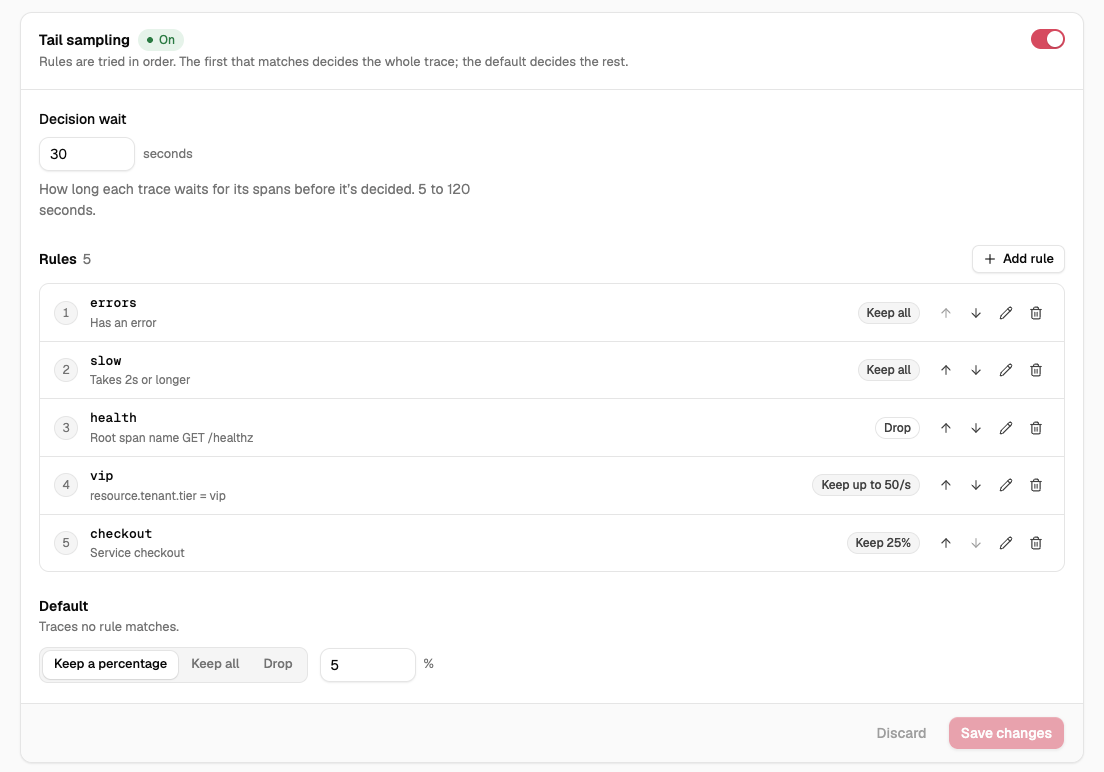Click the checkout rule name
Screen dimensions: 1104x772
tap(121, 533)
